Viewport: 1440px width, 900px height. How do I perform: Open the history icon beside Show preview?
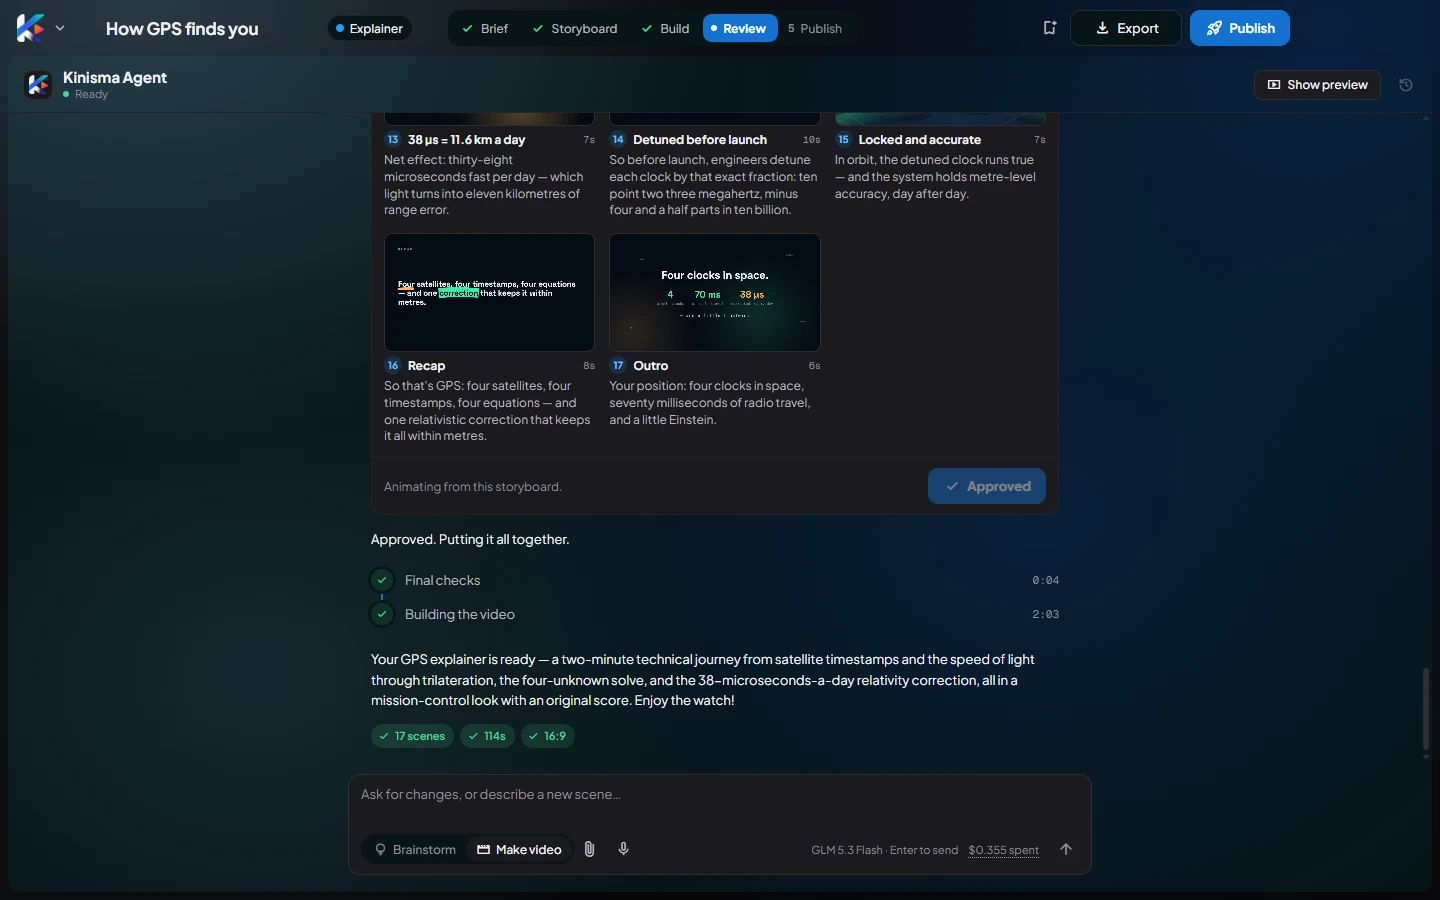pyautogui.click(x=1406, y=85)
